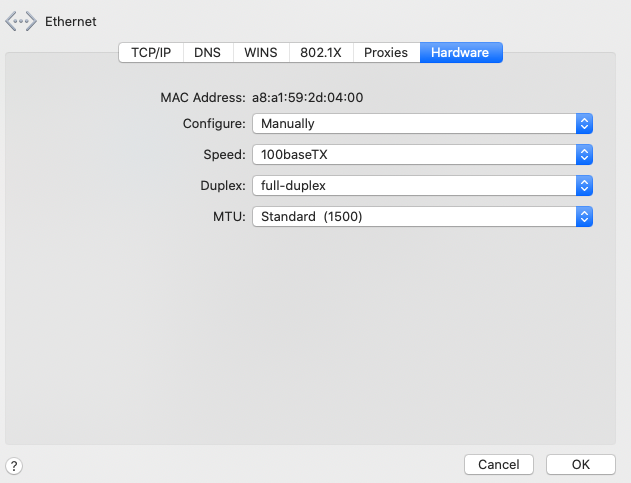
Task: Open the help question mark button
Action: tap(14, 466)
